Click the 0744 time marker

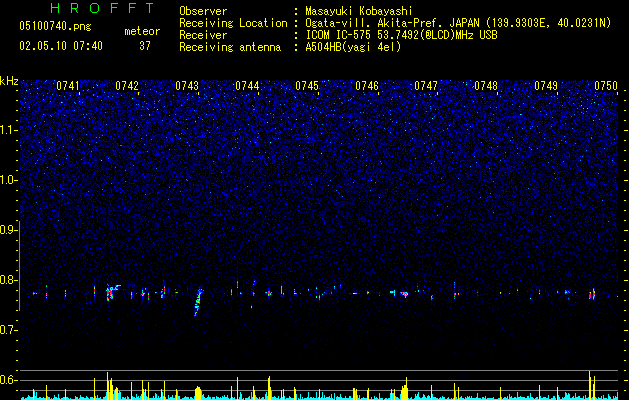point(247,86)
